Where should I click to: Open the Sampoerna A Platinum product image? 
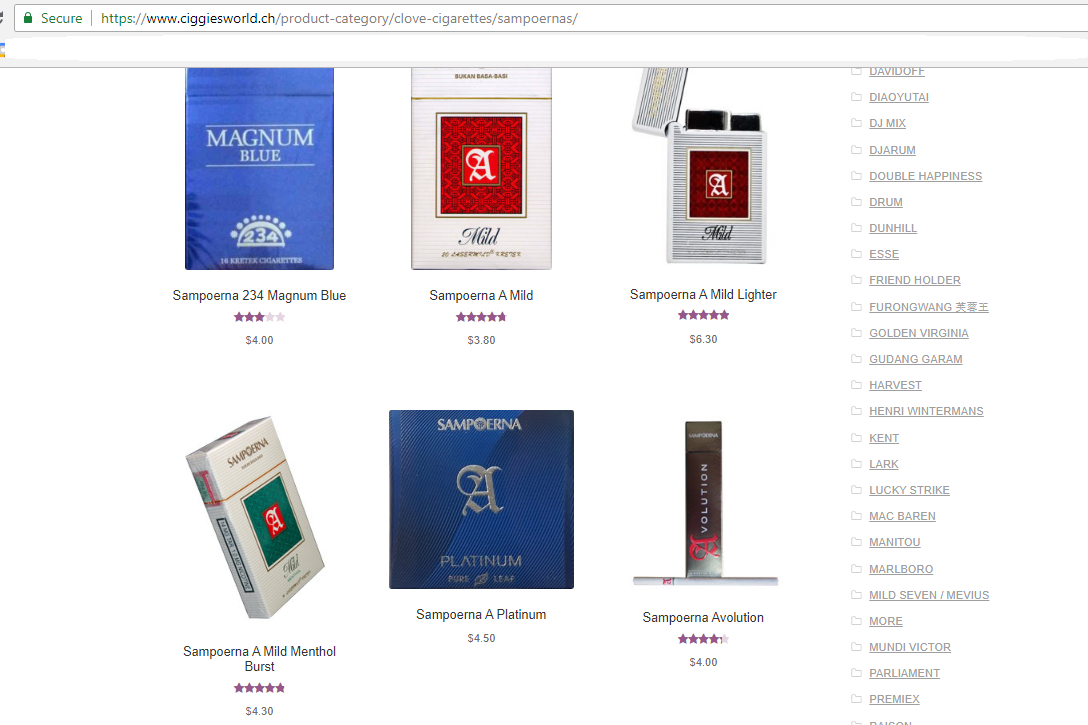tap(482, 500)
